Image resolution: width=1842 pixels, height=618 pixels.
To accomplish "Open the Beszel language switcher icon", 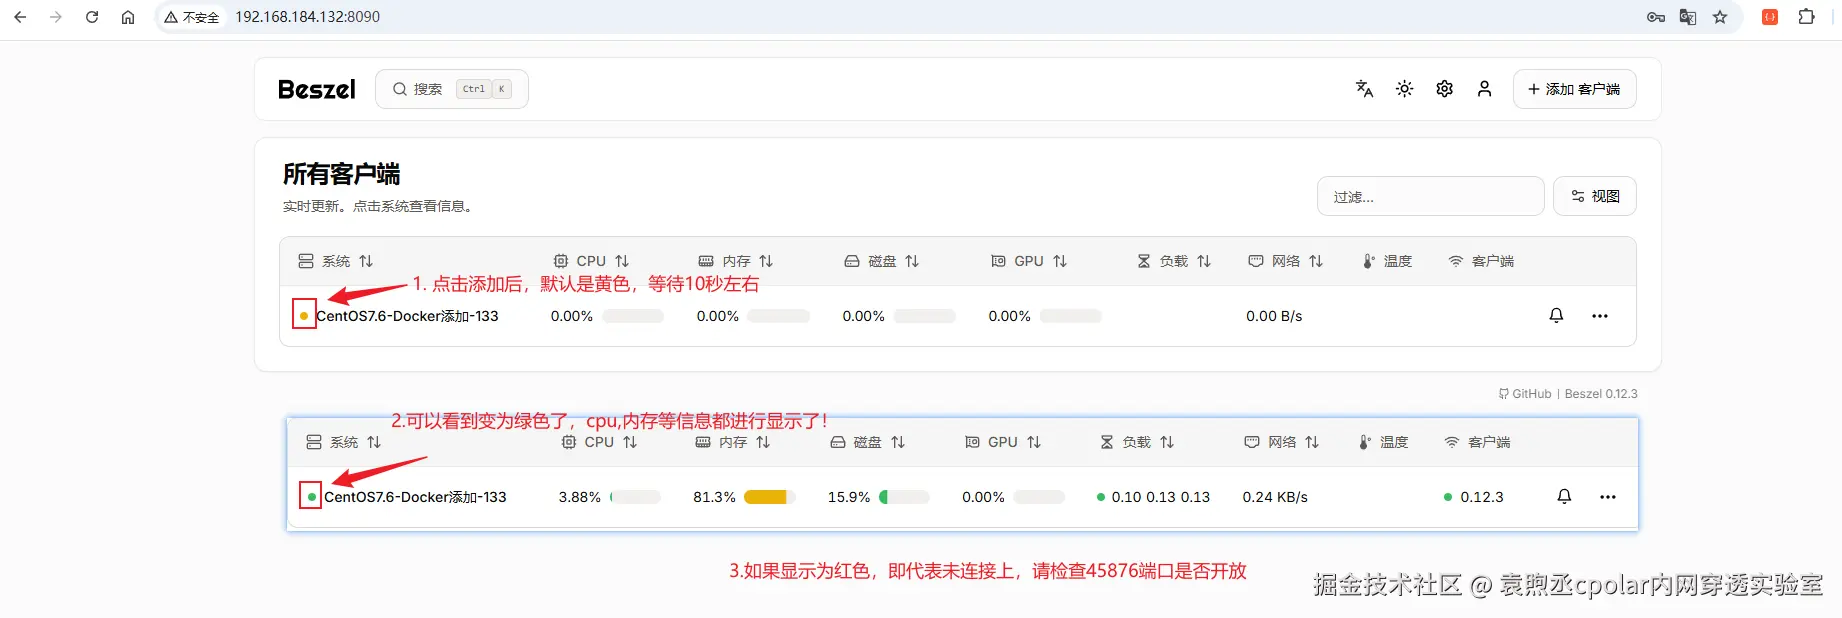I will [x=1364, y=89].
